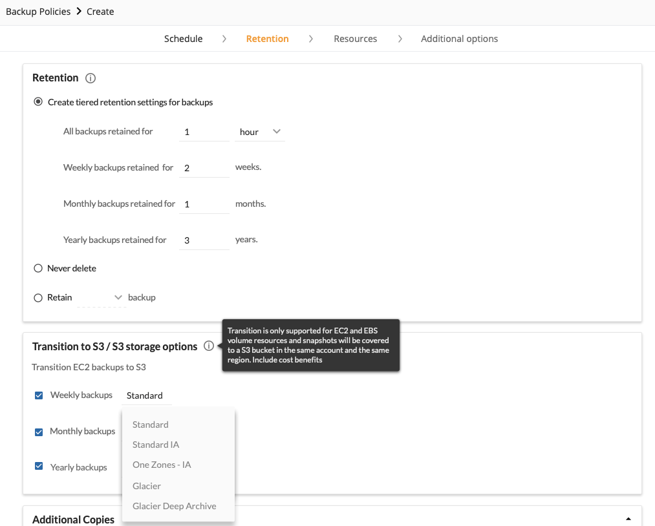655x526 pixels.
Task: Select tiered retention settings radio button
Action: point(38,102)
